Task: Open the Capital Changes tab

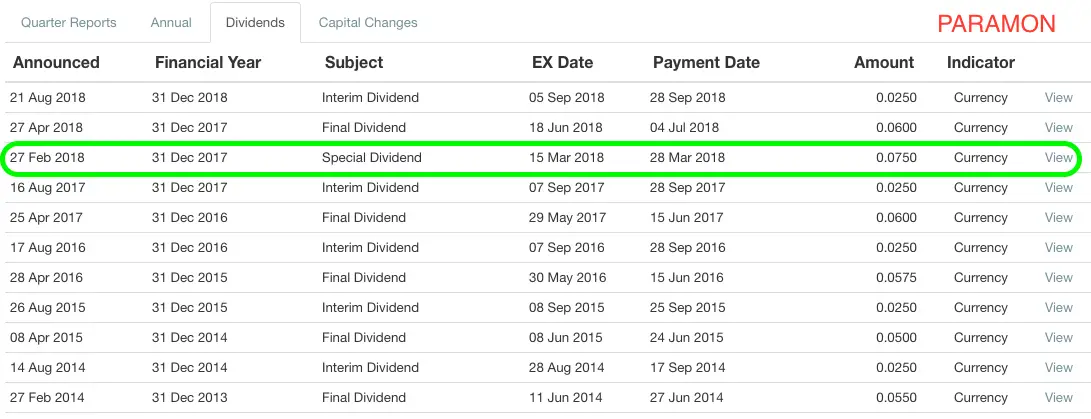Action: pyautogui.click(x=368, y=22)
